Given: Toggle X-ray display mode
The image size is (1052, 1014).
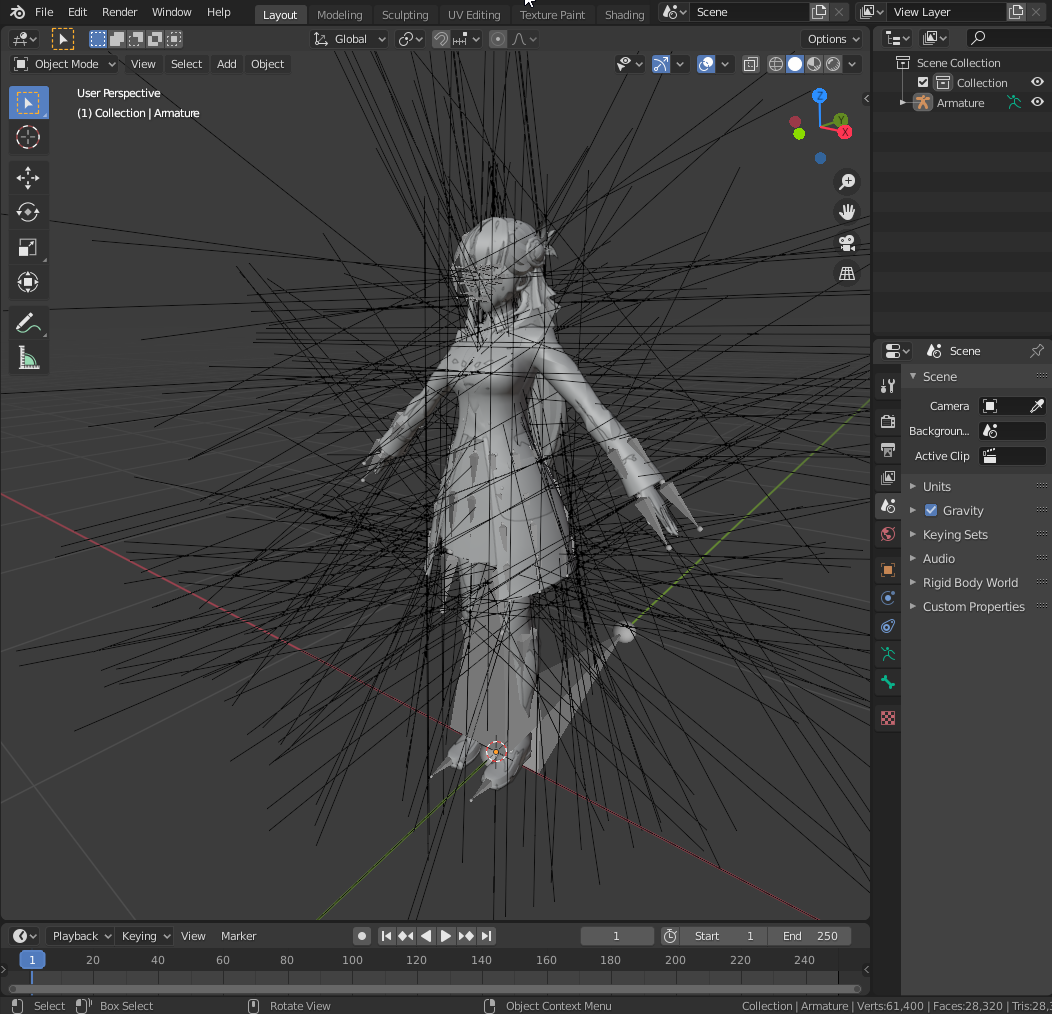Looking at the screenshot, I should click(751, 64).
